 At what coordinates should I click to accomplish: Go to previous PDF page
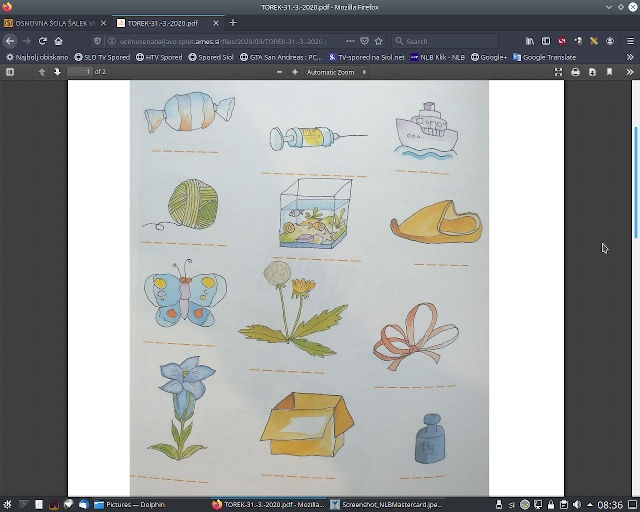(42, 72)
